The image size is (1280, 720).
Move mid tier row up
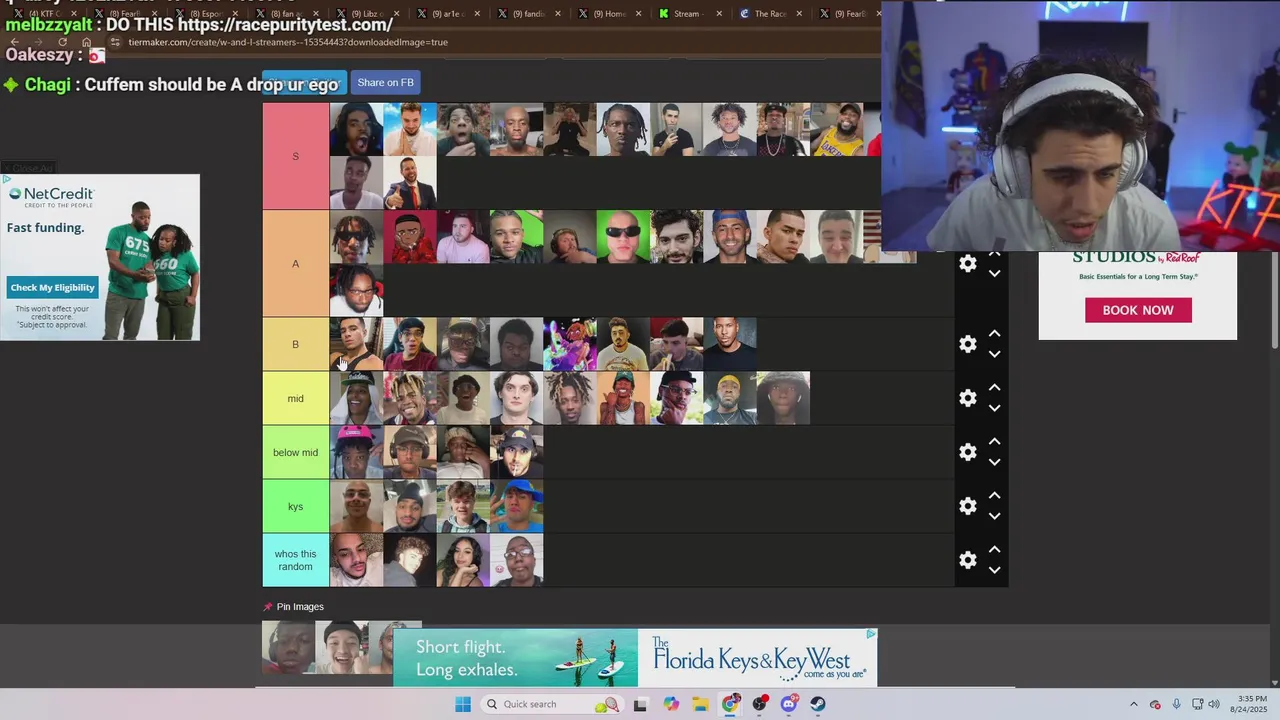coord(994,387)
